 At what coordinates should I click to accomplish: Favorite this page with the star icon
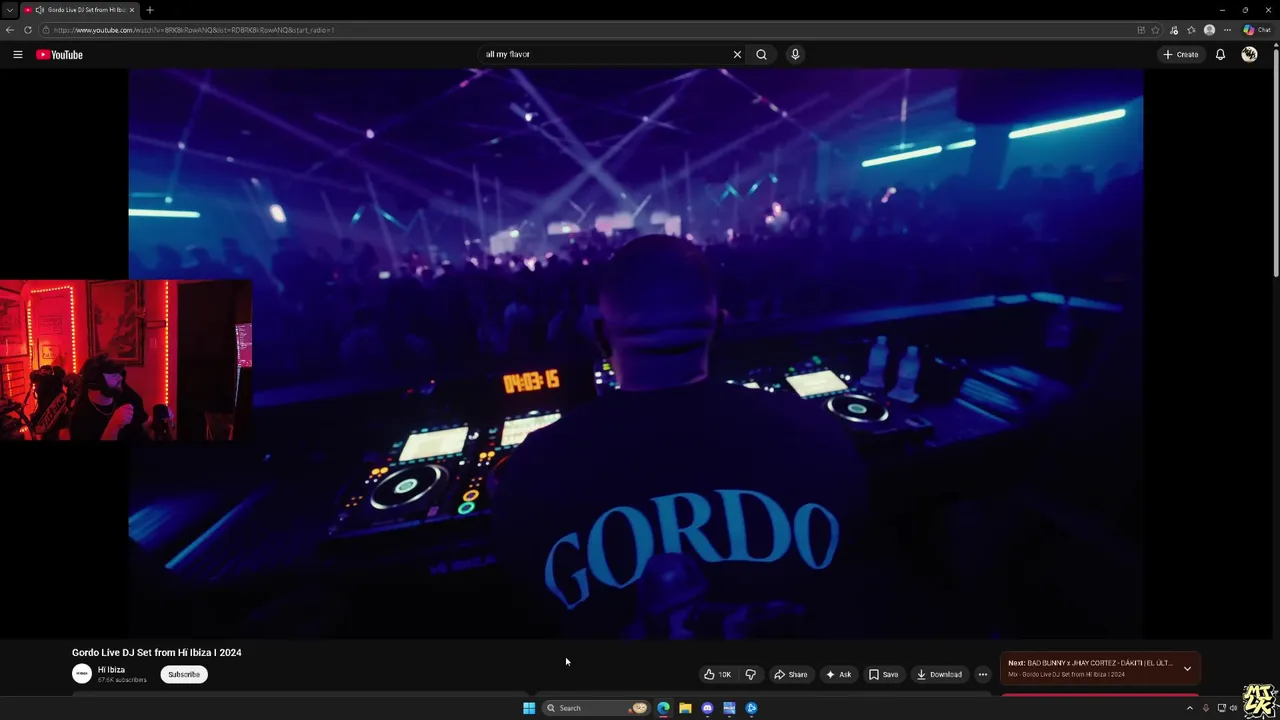pos(1155,30)
